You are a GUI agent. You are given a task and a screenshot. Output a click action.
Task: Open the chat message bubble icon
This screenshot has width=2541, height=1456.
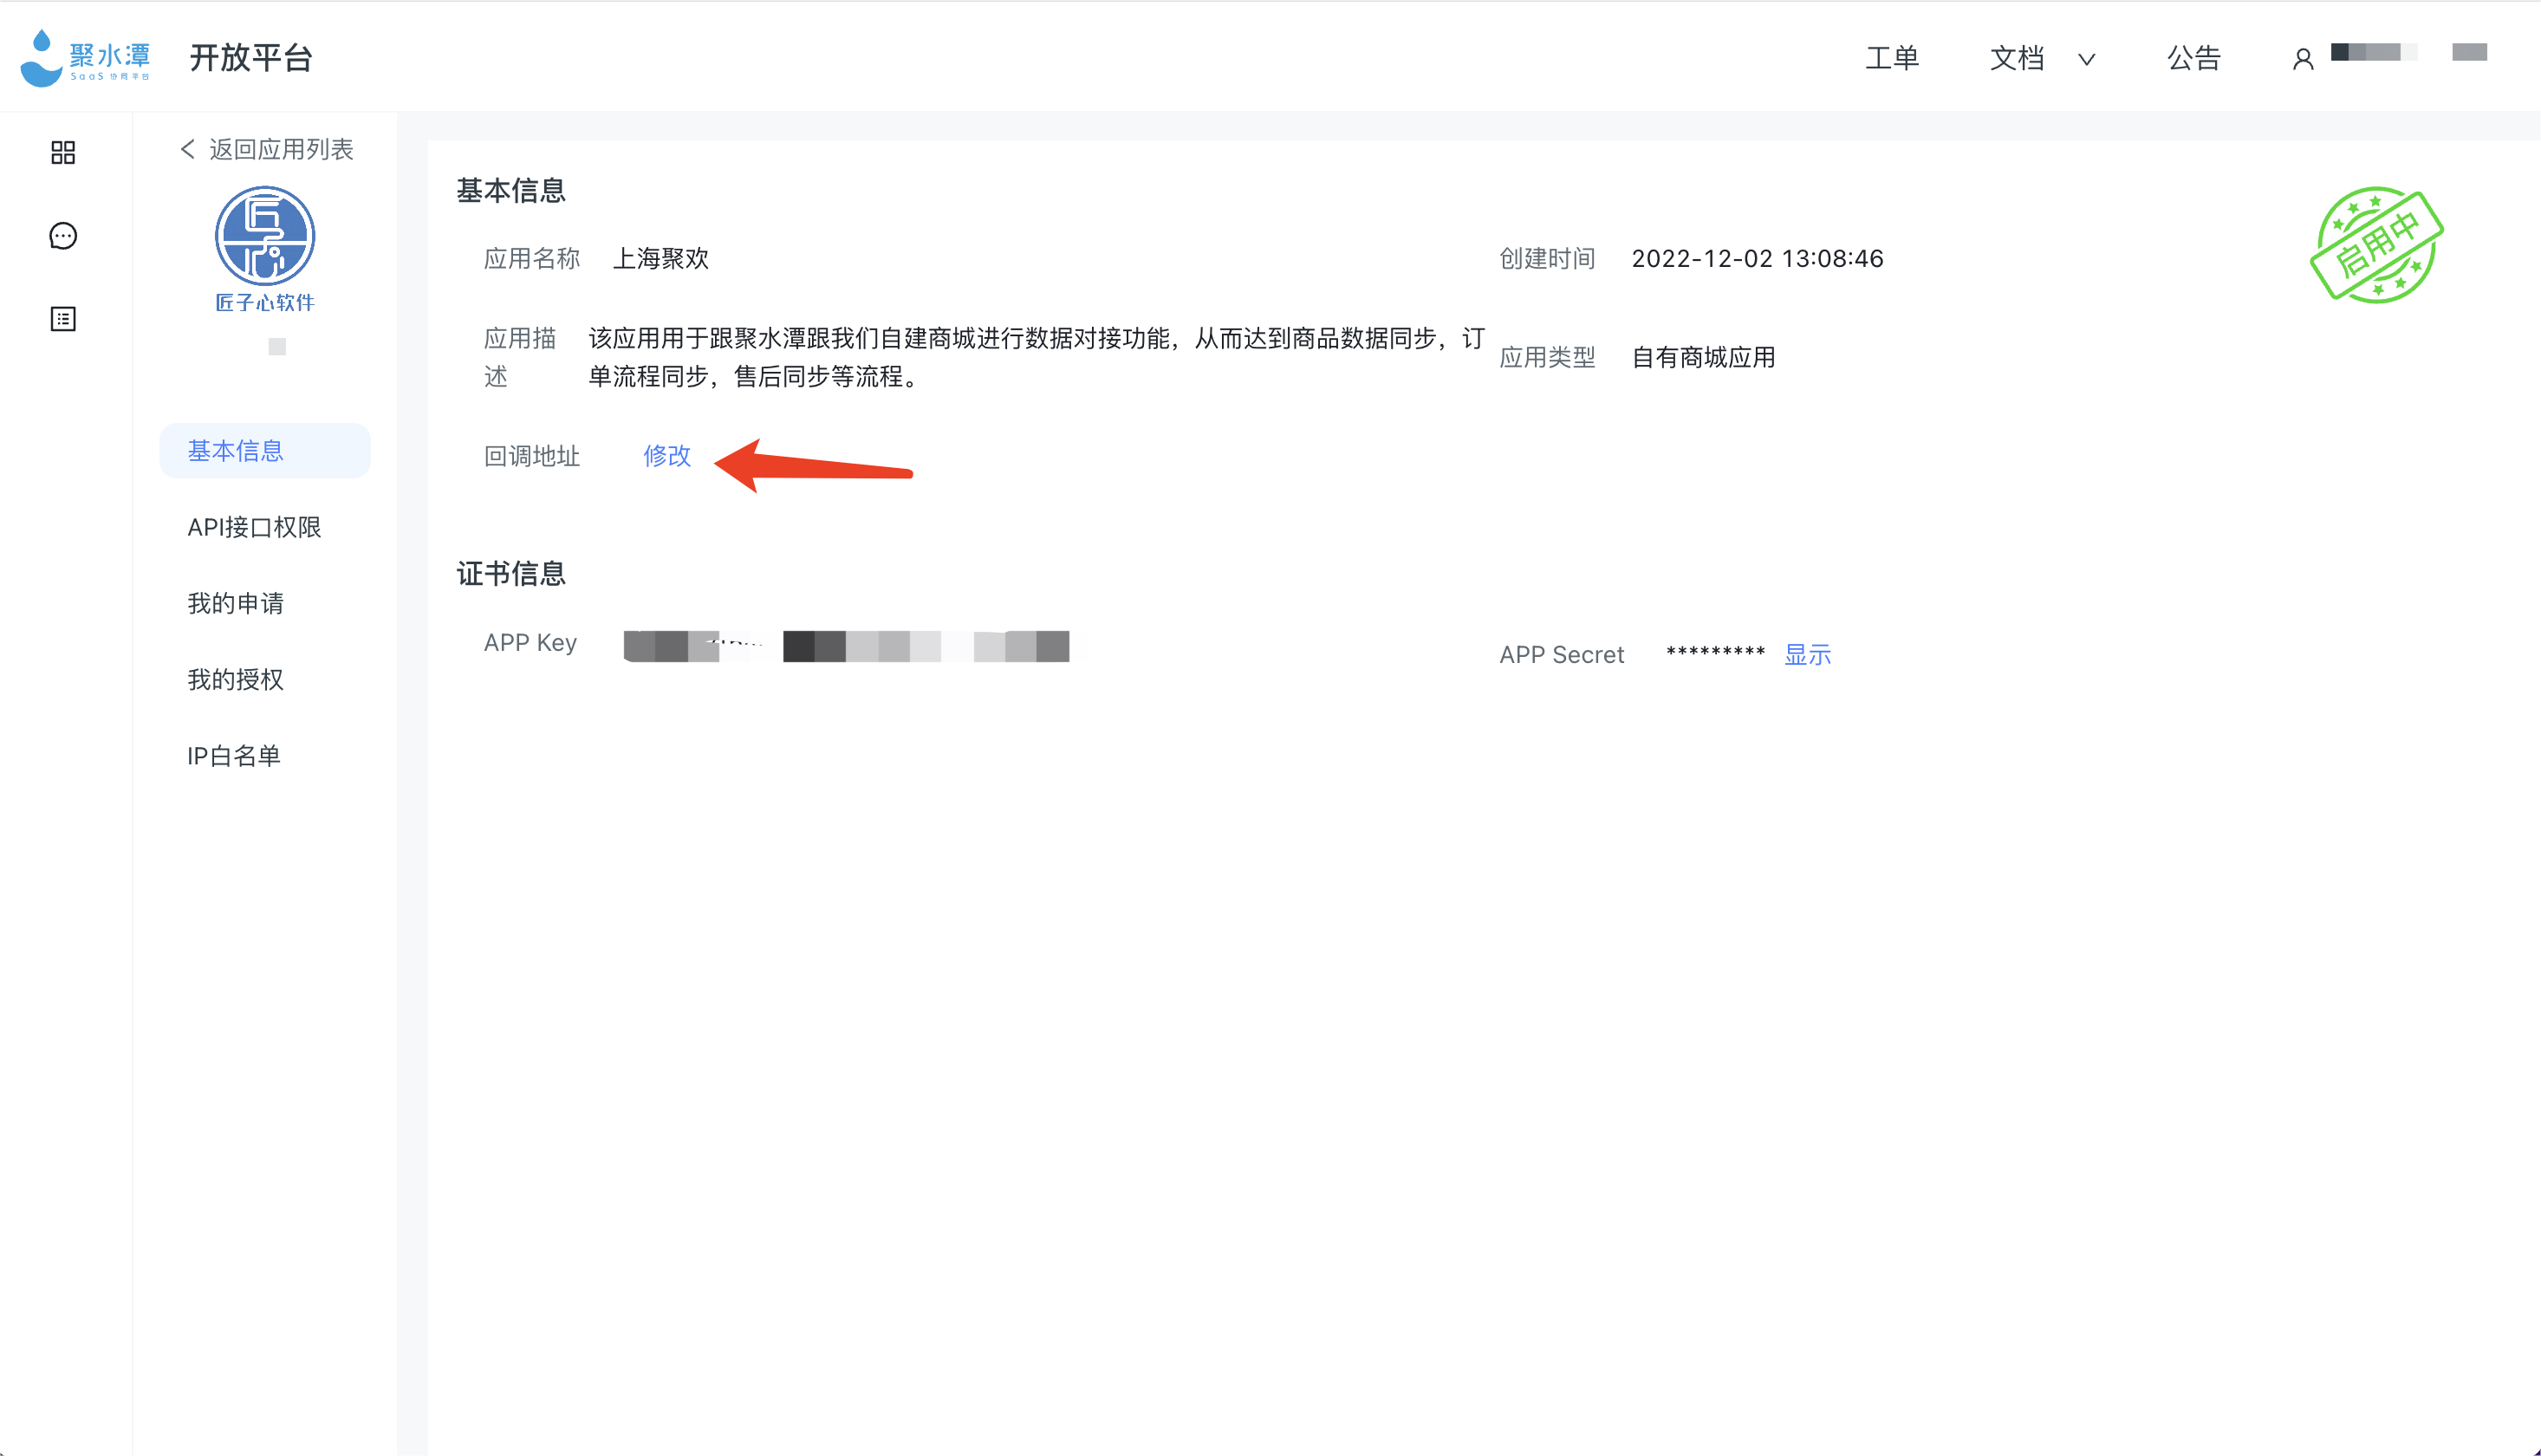tap(63, 236)
